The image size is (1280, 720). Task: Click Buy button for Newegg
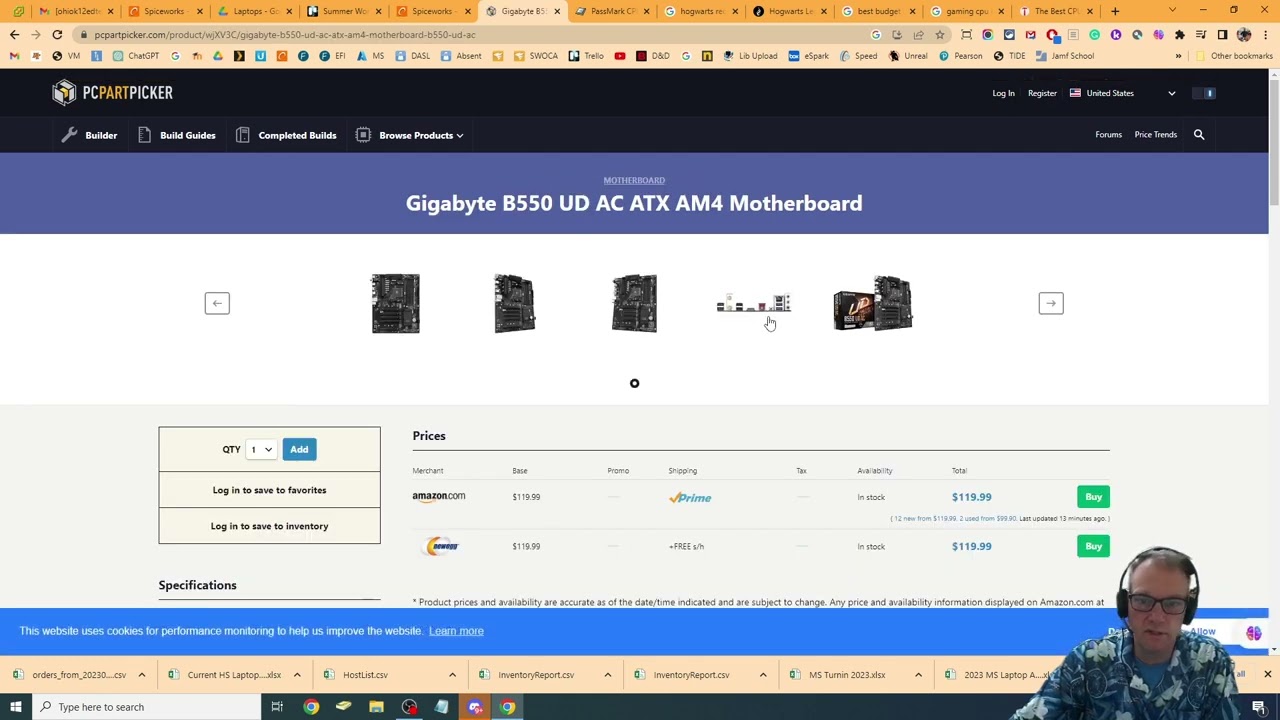pyautogui.click(x=1093, y=546)
